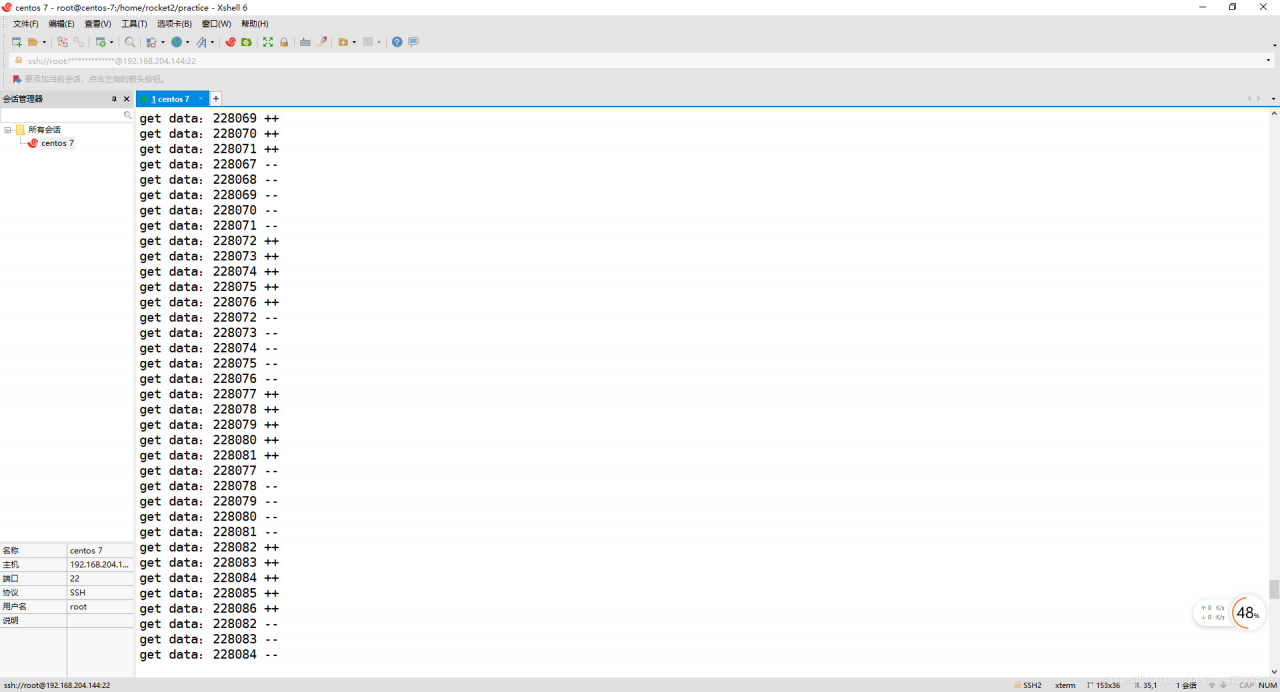The image size is (1280, 692).
Task: Select centos 7 session in tree
Action: (x=57, y=143)
